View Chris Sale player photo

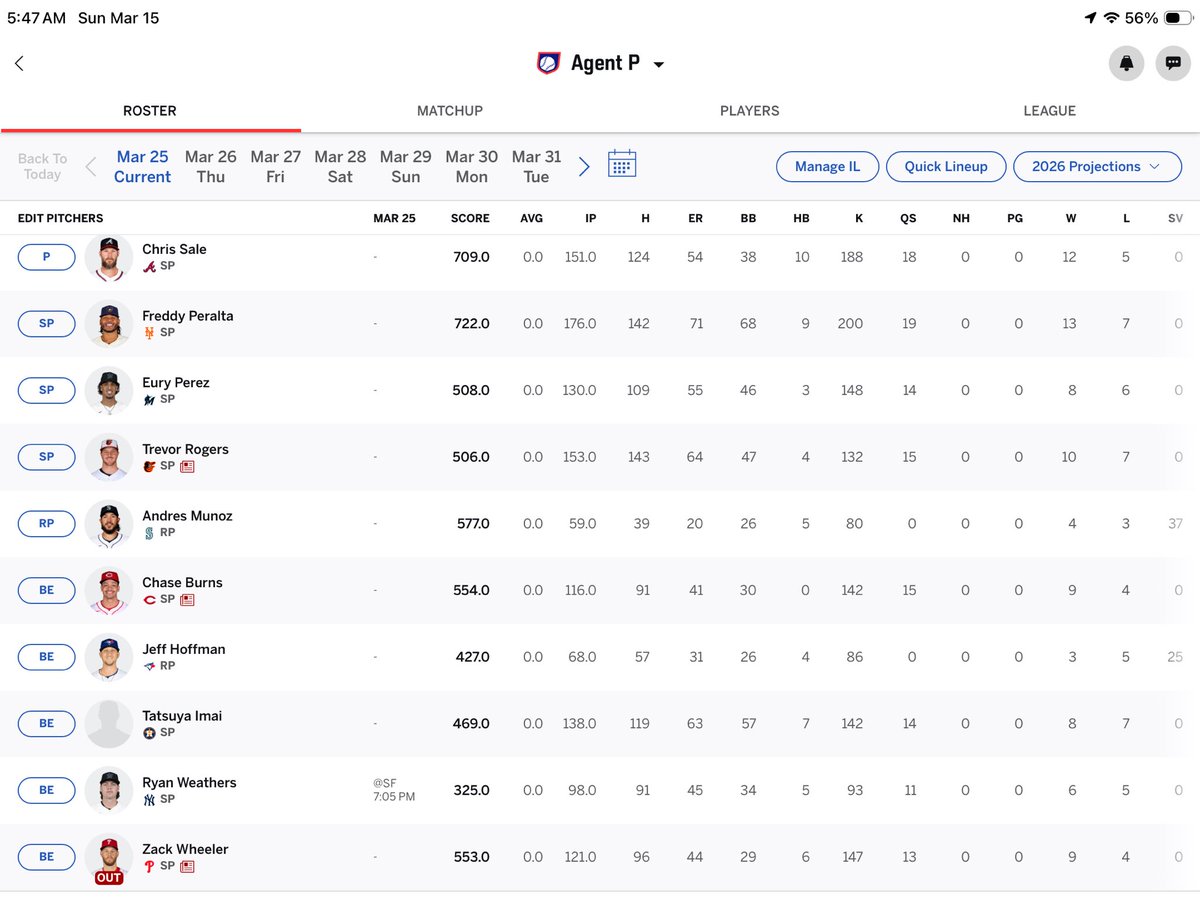click(109, 257)
